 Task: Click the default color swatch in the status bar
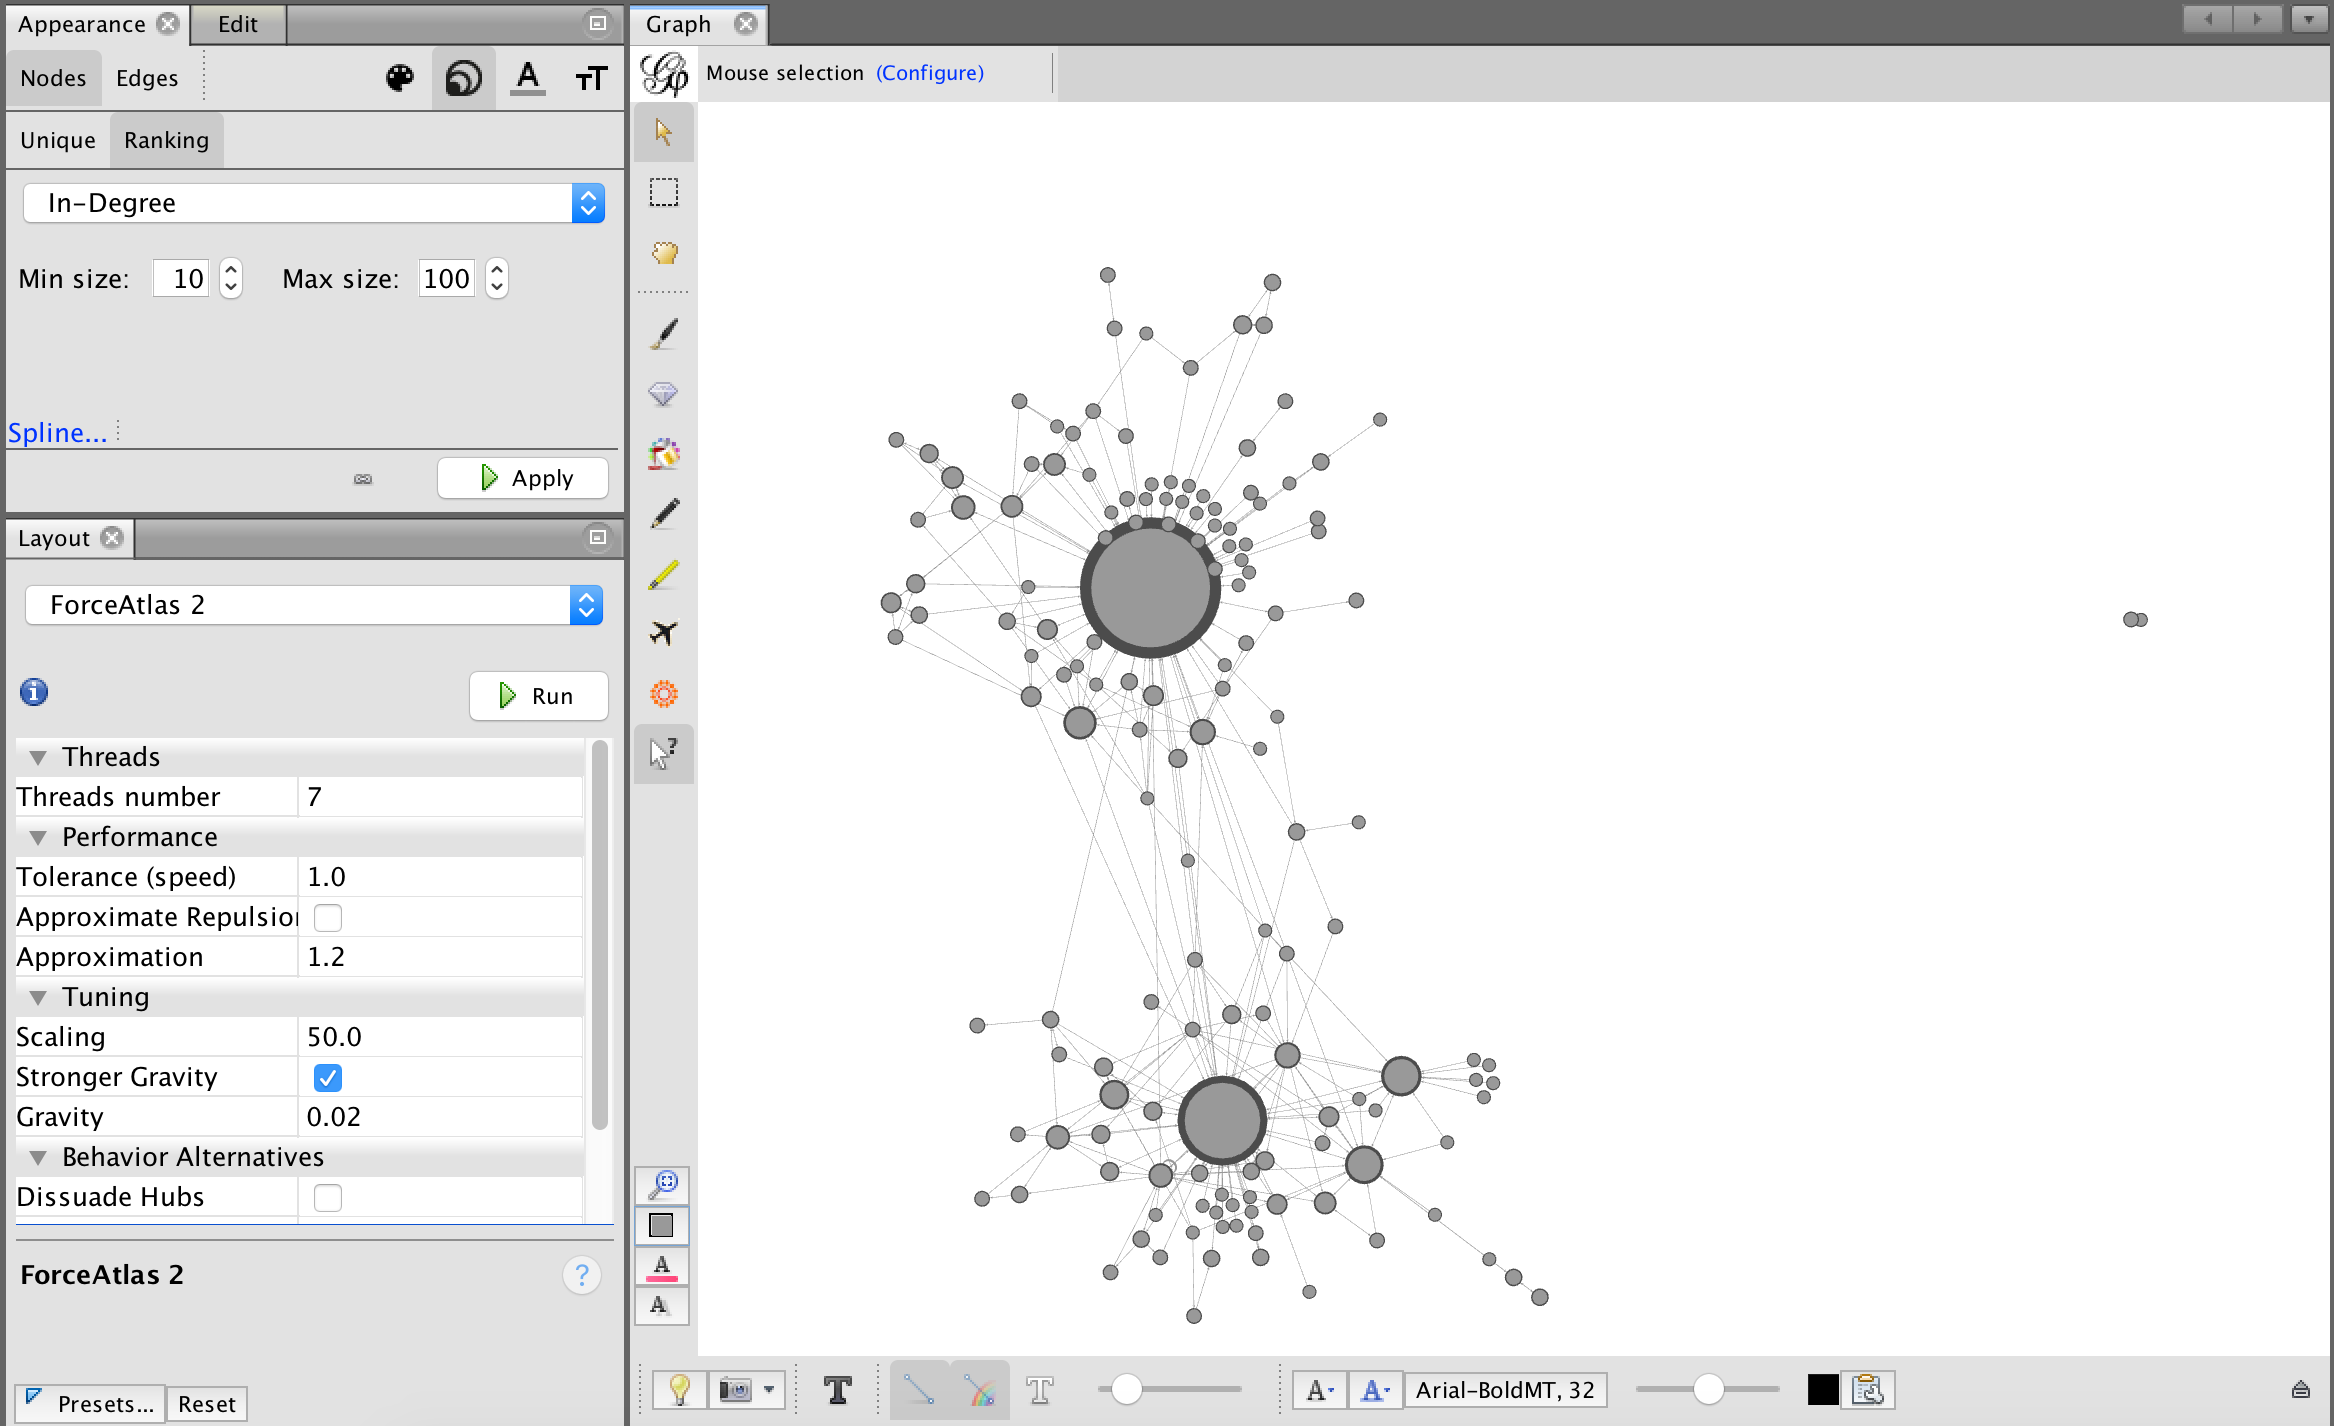[x=1823, y=1389]
